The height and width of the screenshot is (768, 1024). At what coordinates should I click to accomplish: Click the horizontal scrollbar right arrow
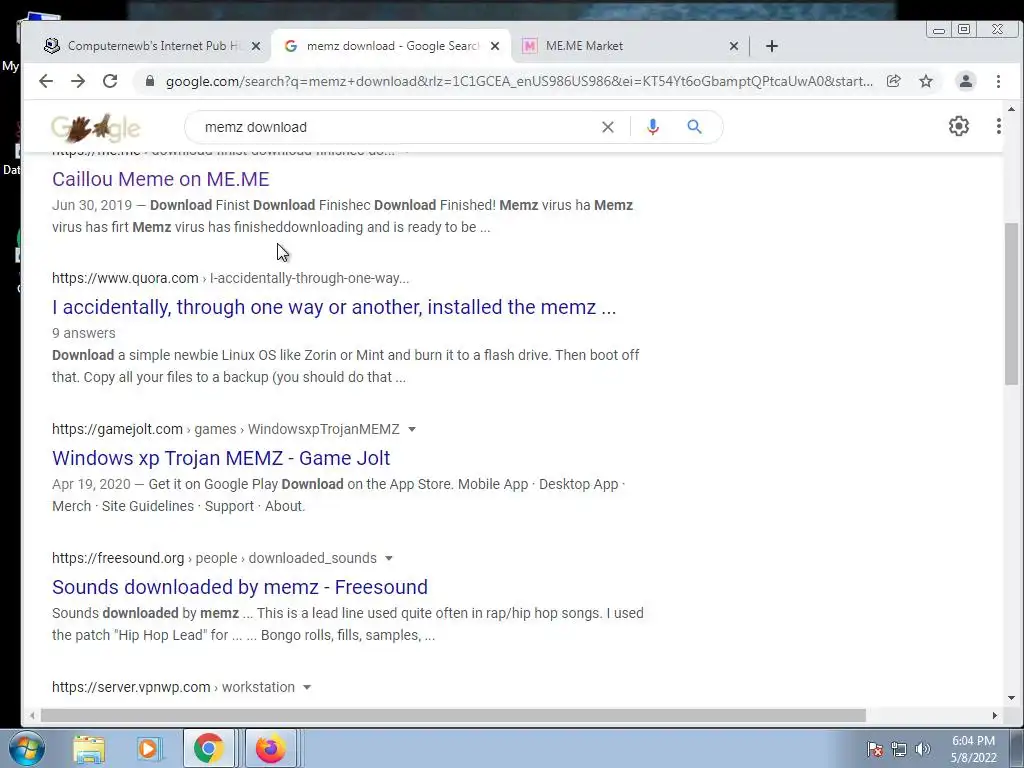[x=994, y=716]
